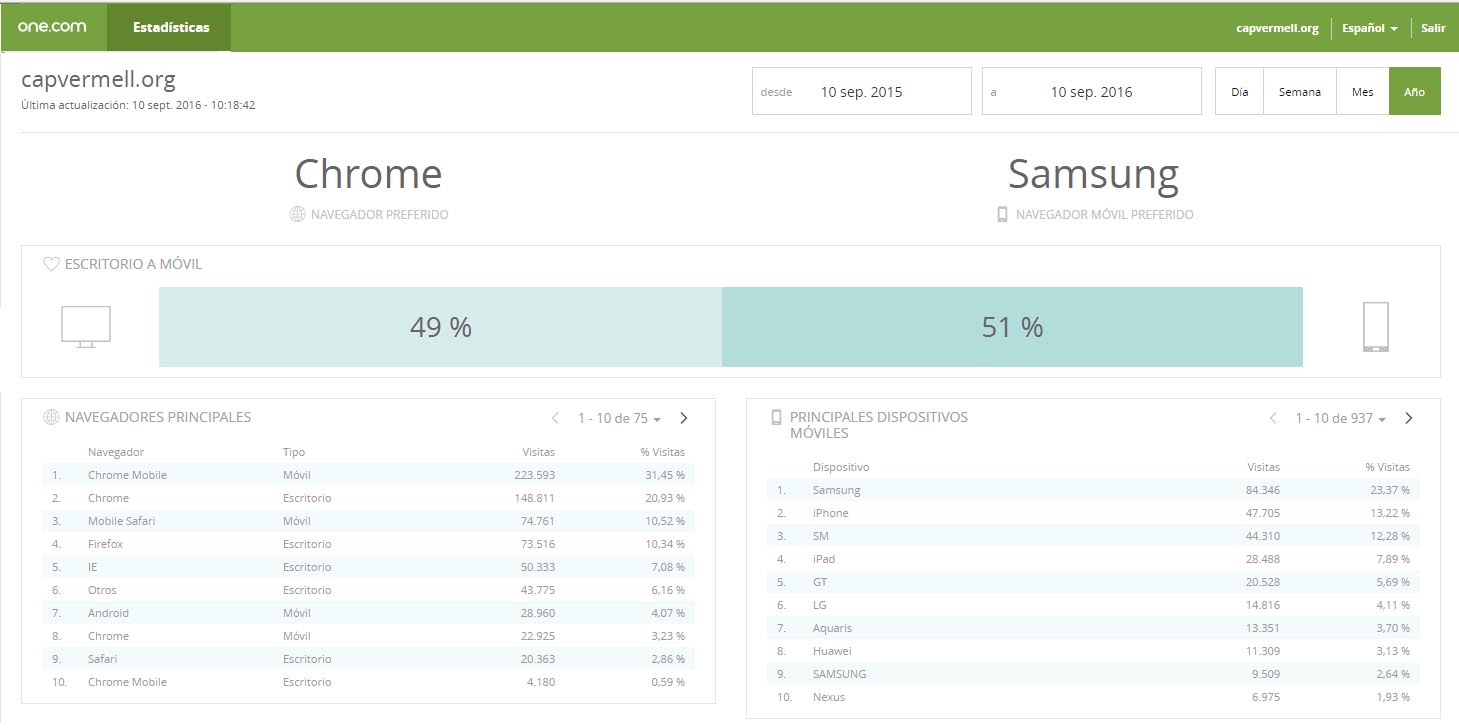1459x728 pixels.
Task: Go to previous page of mobile devices
Action: pos(1273,418)
